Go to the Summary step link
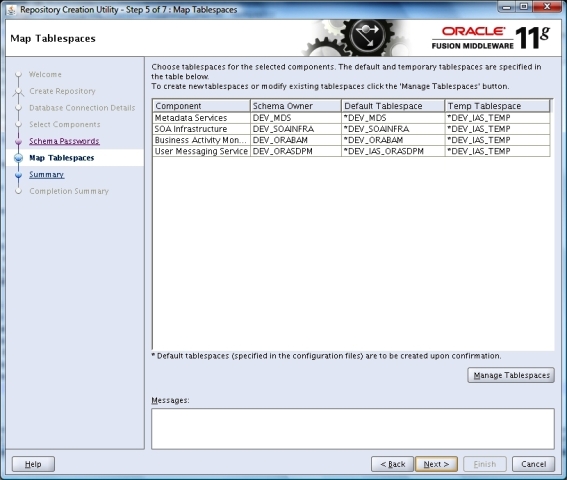The image size is (567, 480). click(x=46, y=174)
